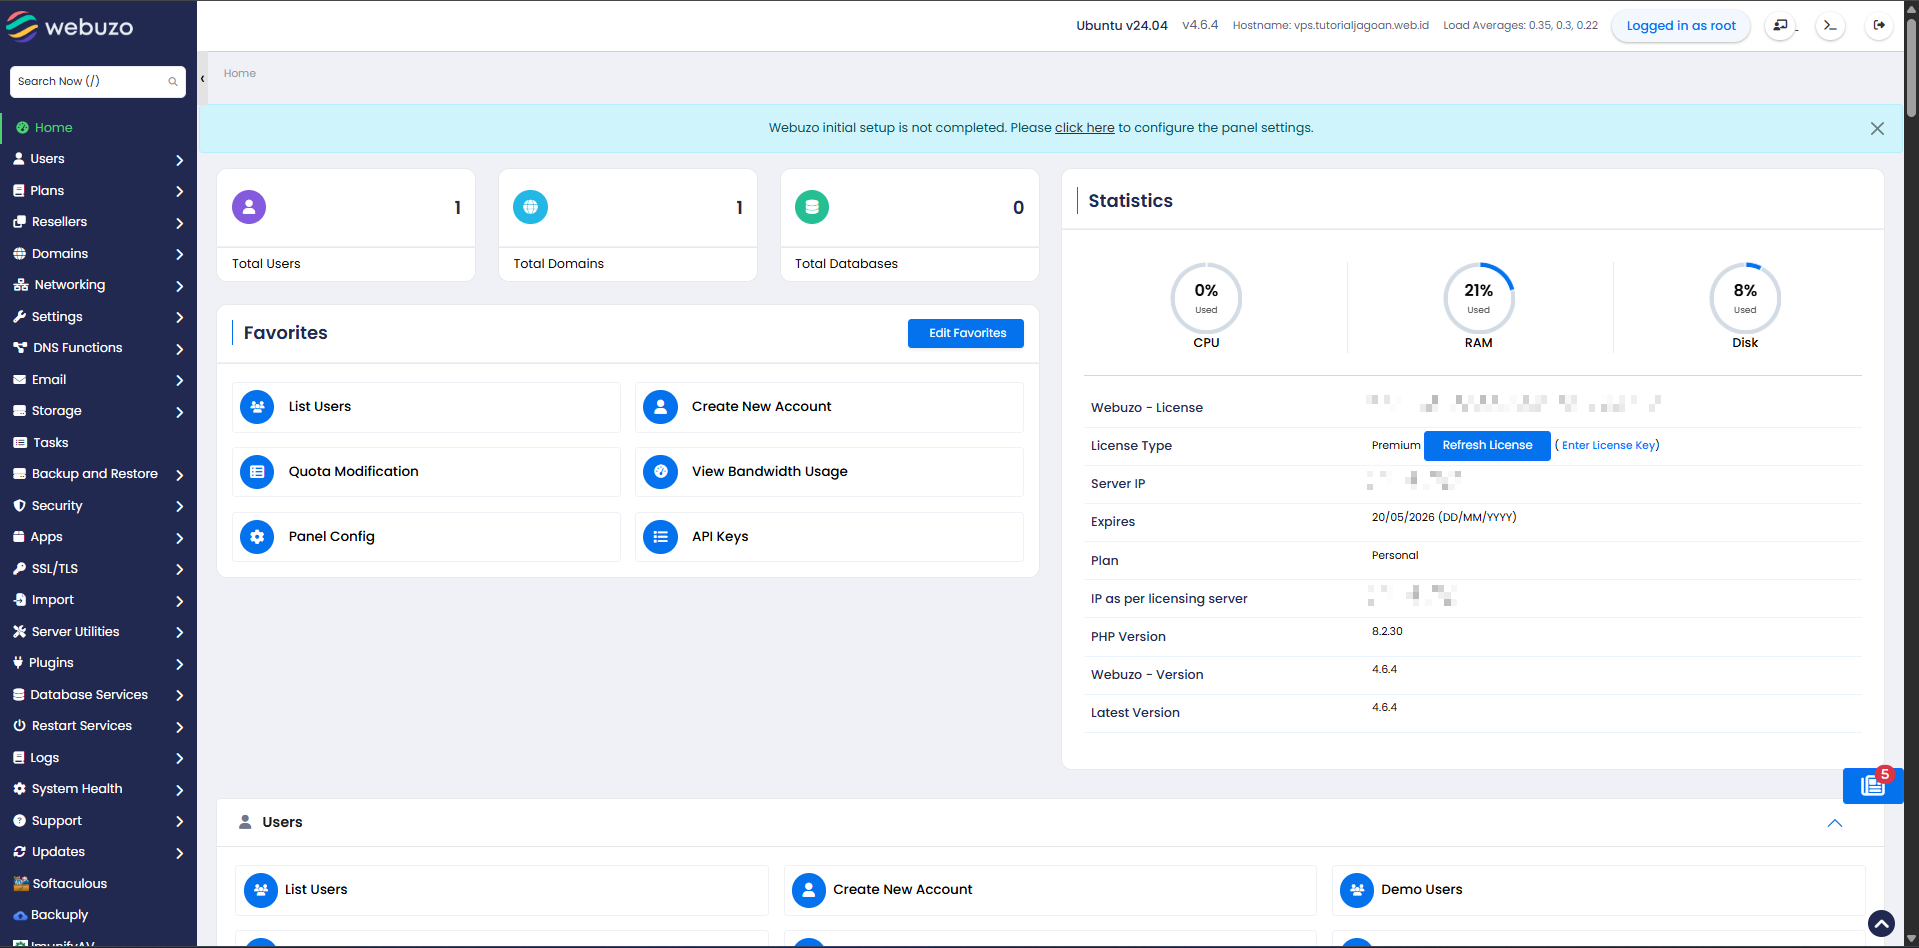
Task: Expand the Email sidebar menu
Action: [x=98, y=380]
